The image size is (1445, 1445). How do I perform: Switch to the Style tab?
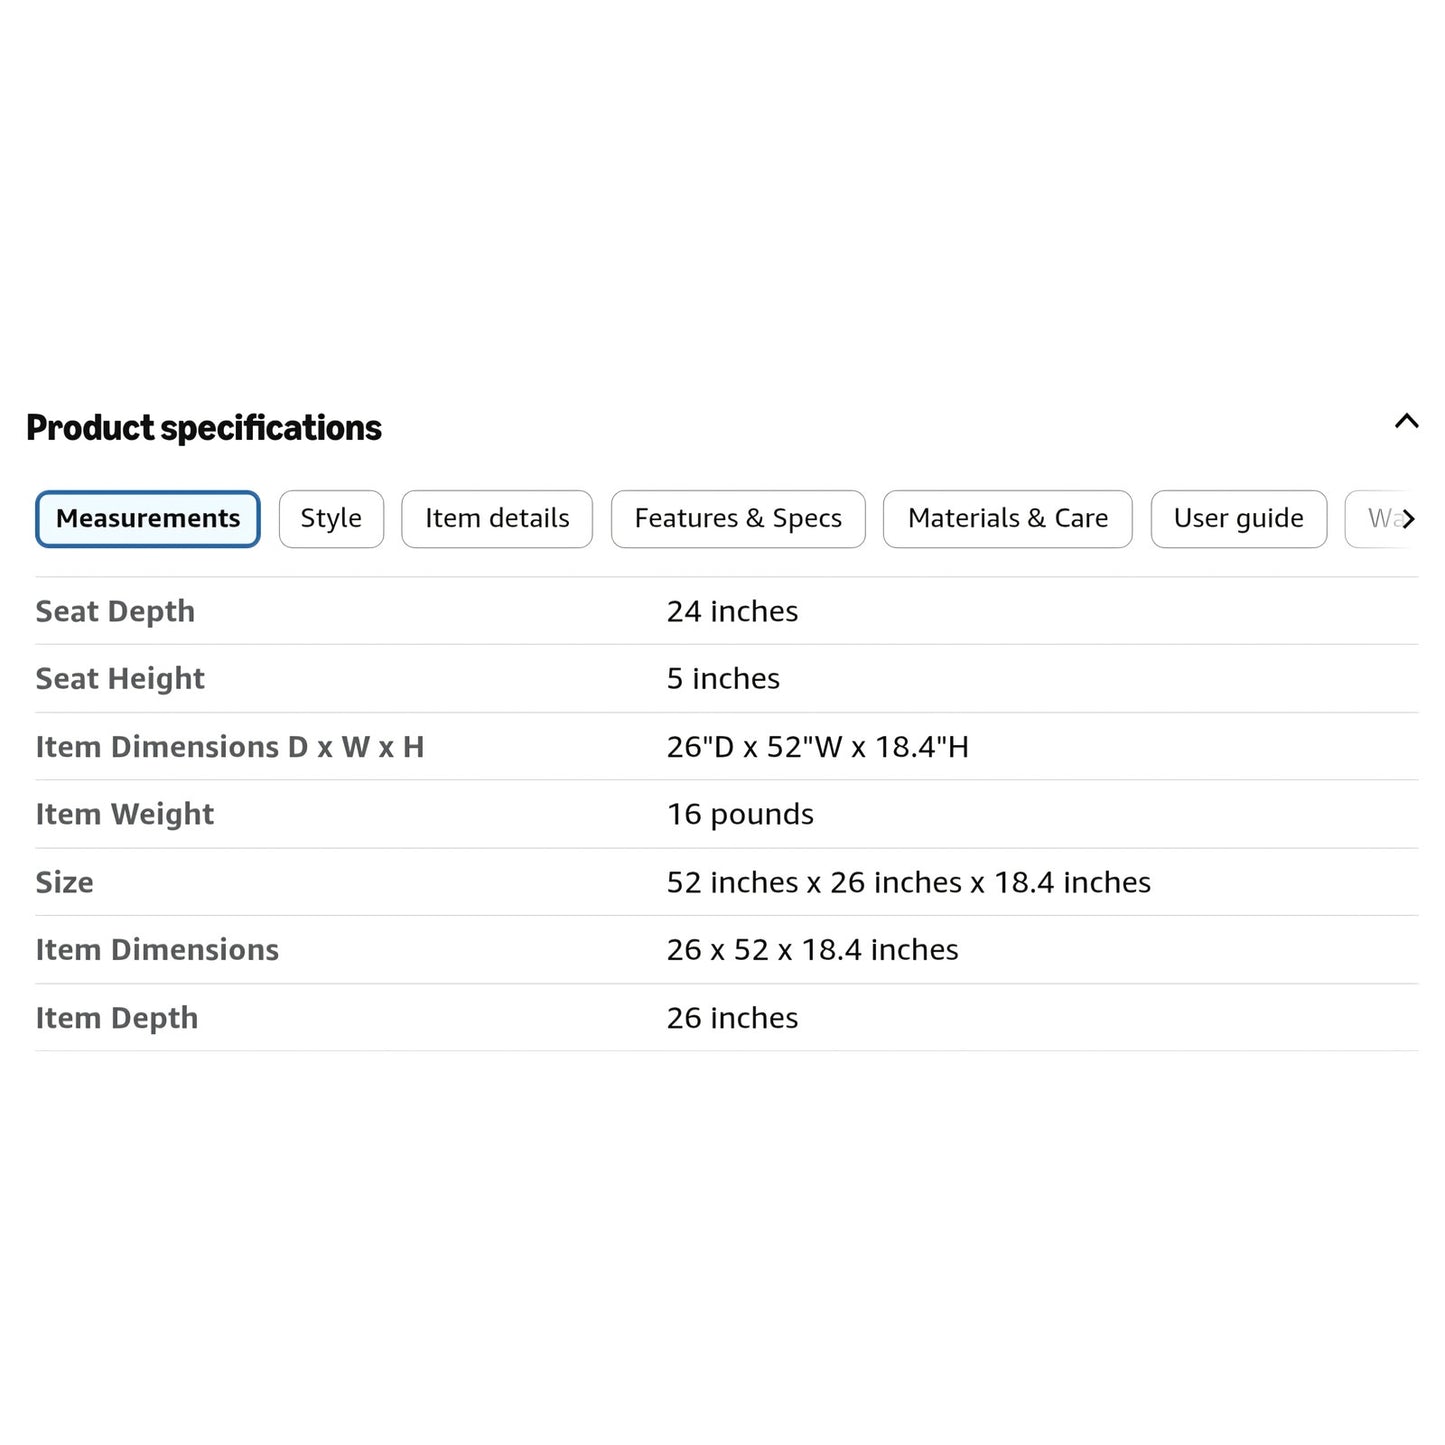pos(331,519)
